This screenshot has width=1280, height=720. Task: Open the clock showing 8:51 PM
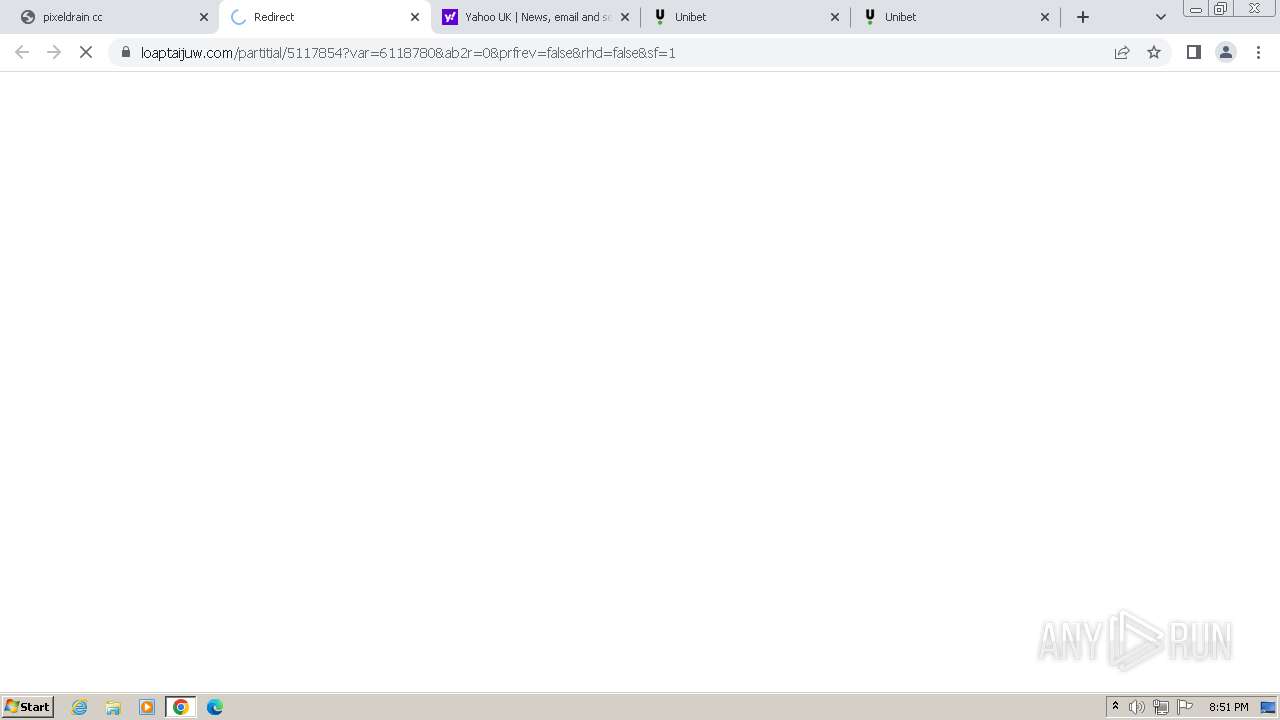coord(1228,707)
